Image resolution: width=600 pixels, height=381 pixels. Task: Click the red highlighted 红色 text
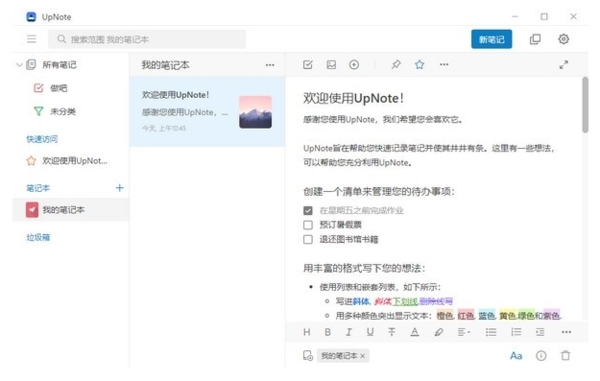[x=466, y=316]
